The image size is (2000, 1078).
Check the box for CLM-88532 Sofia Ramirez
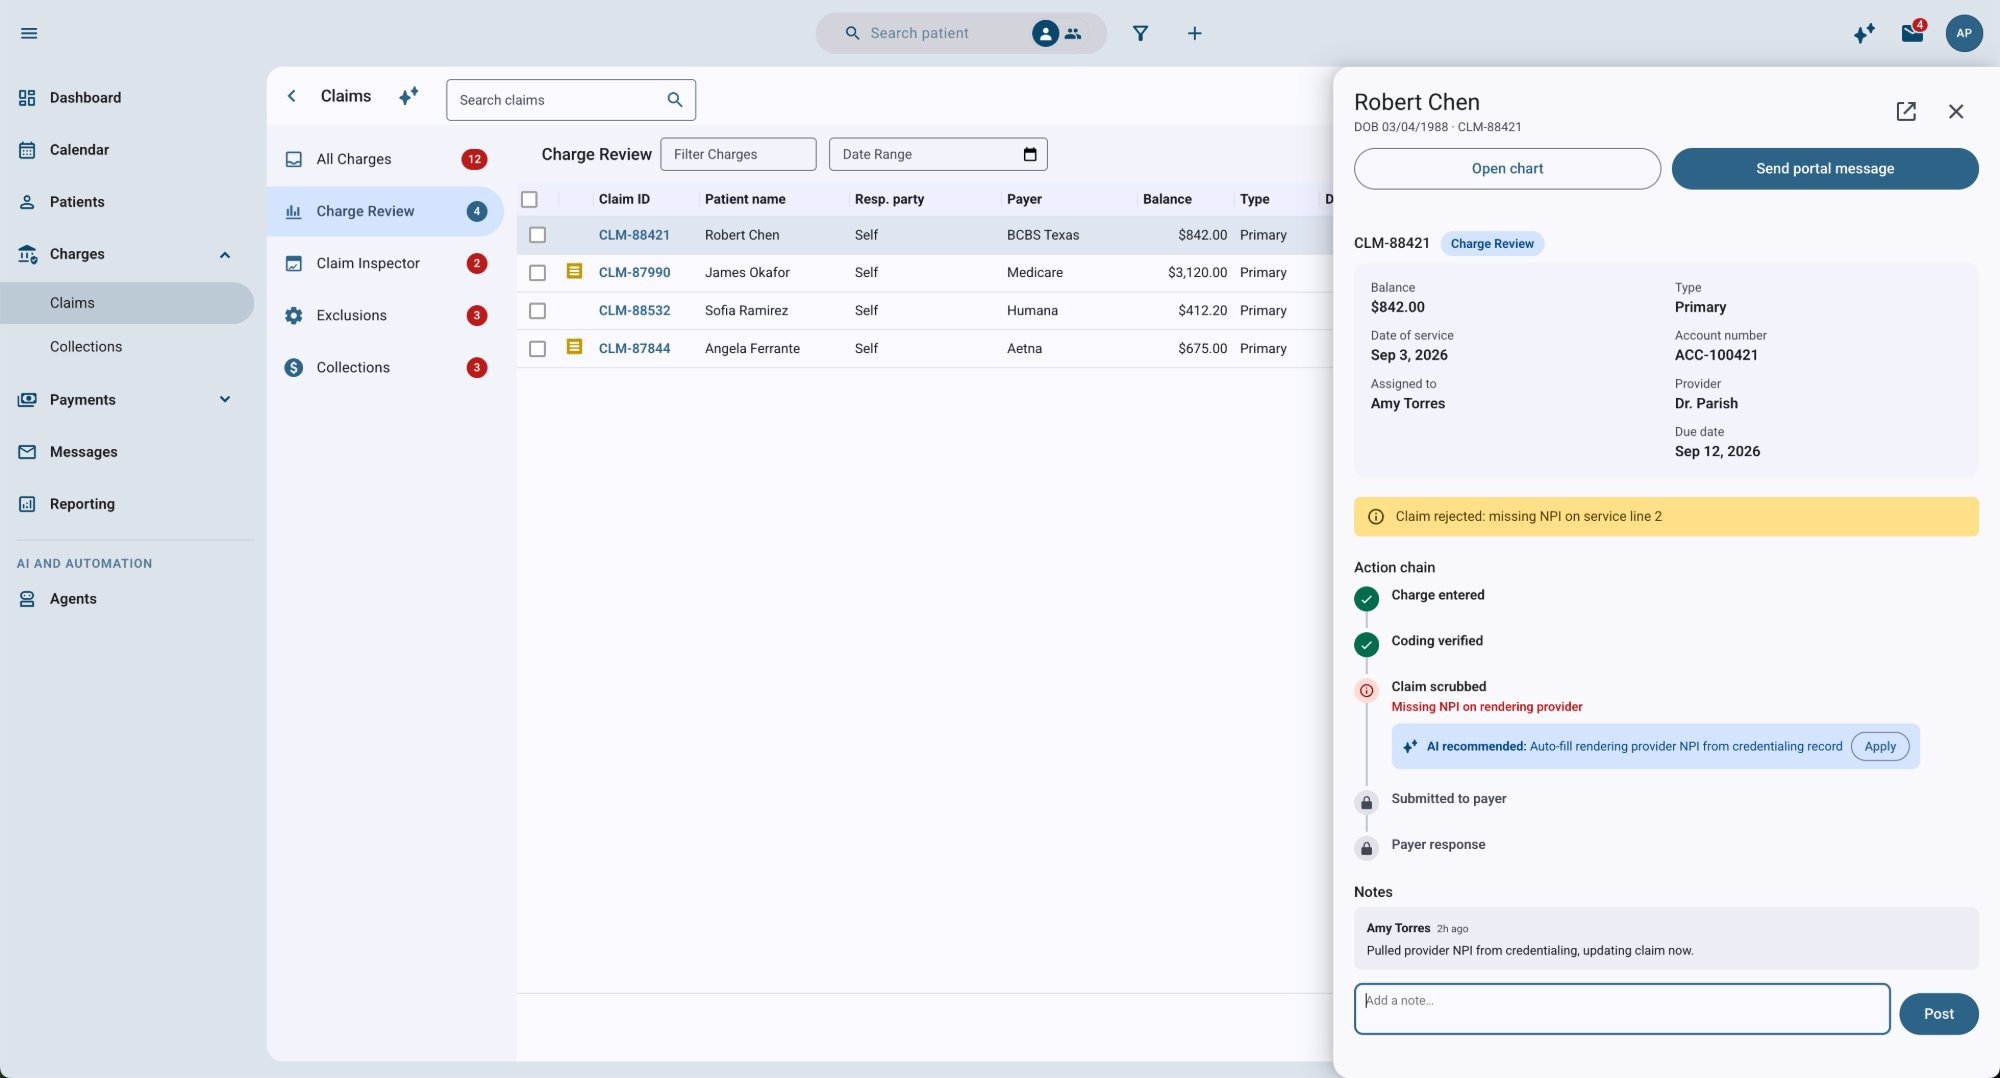(x=538, y=311)
